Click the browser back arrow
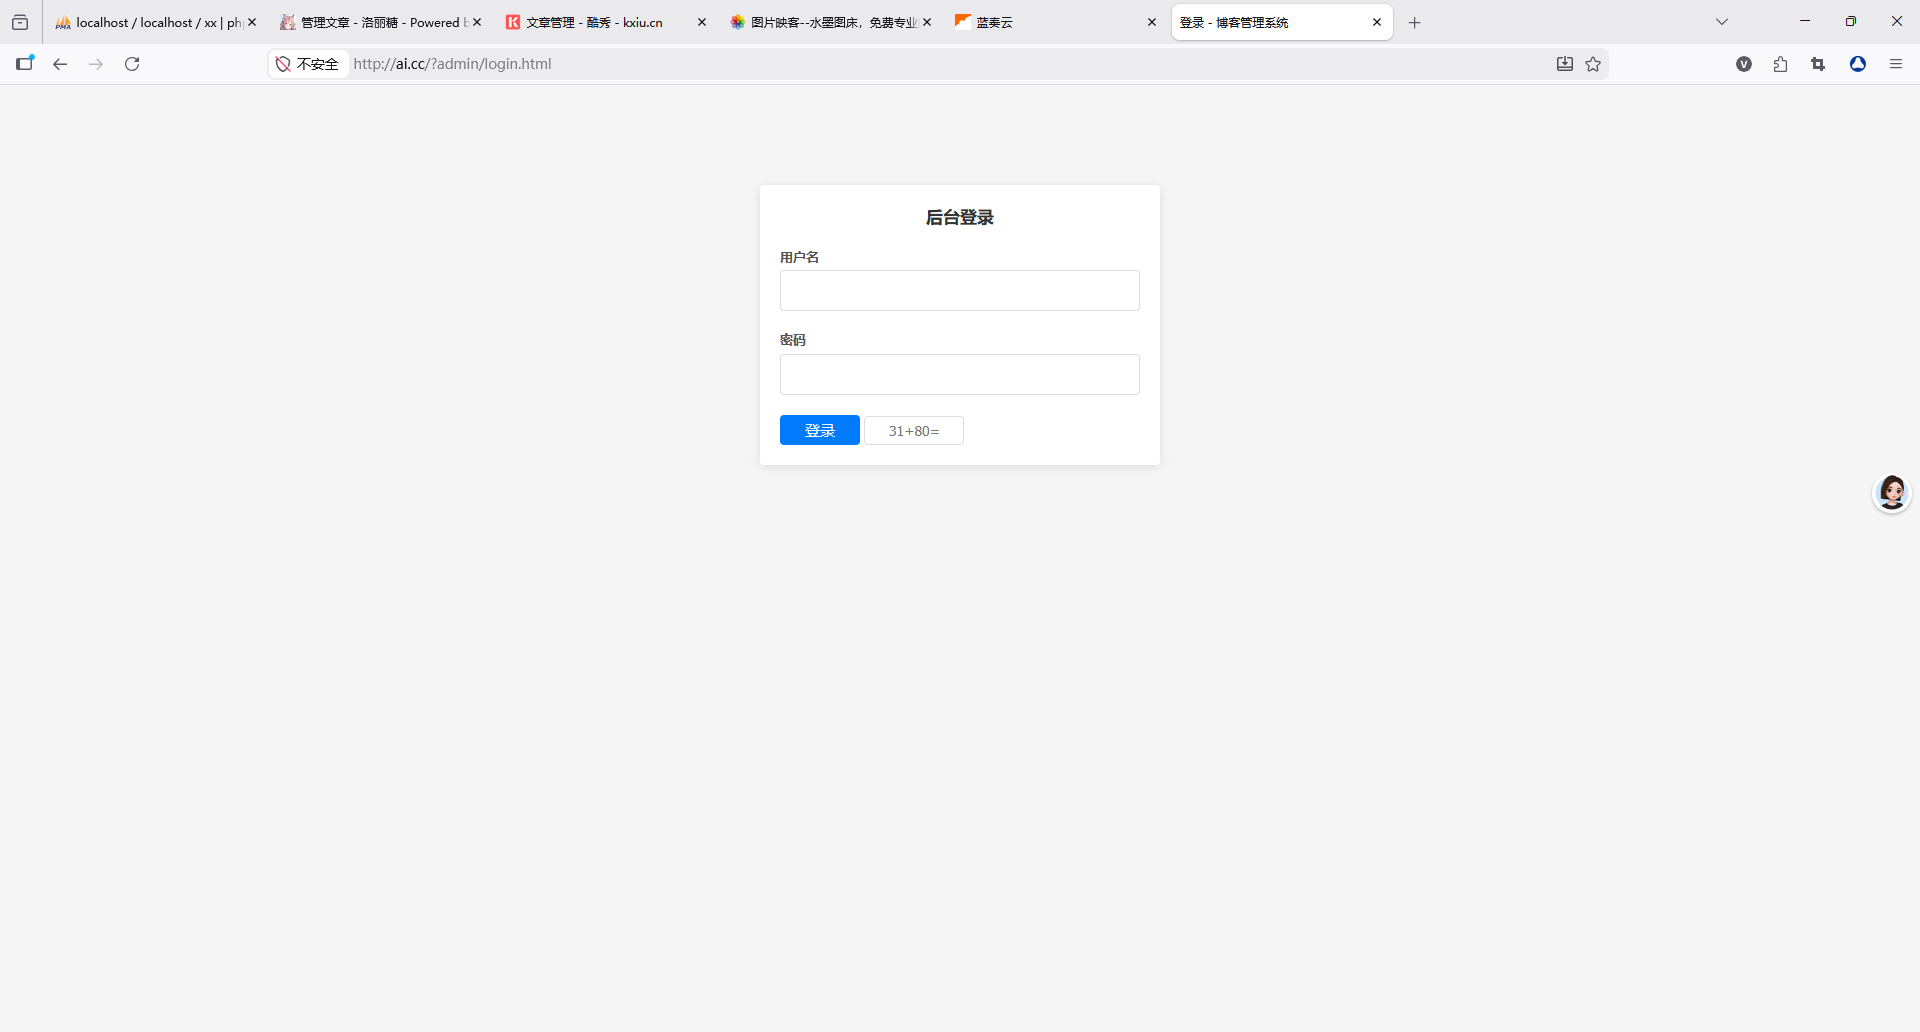 [60, 64]
